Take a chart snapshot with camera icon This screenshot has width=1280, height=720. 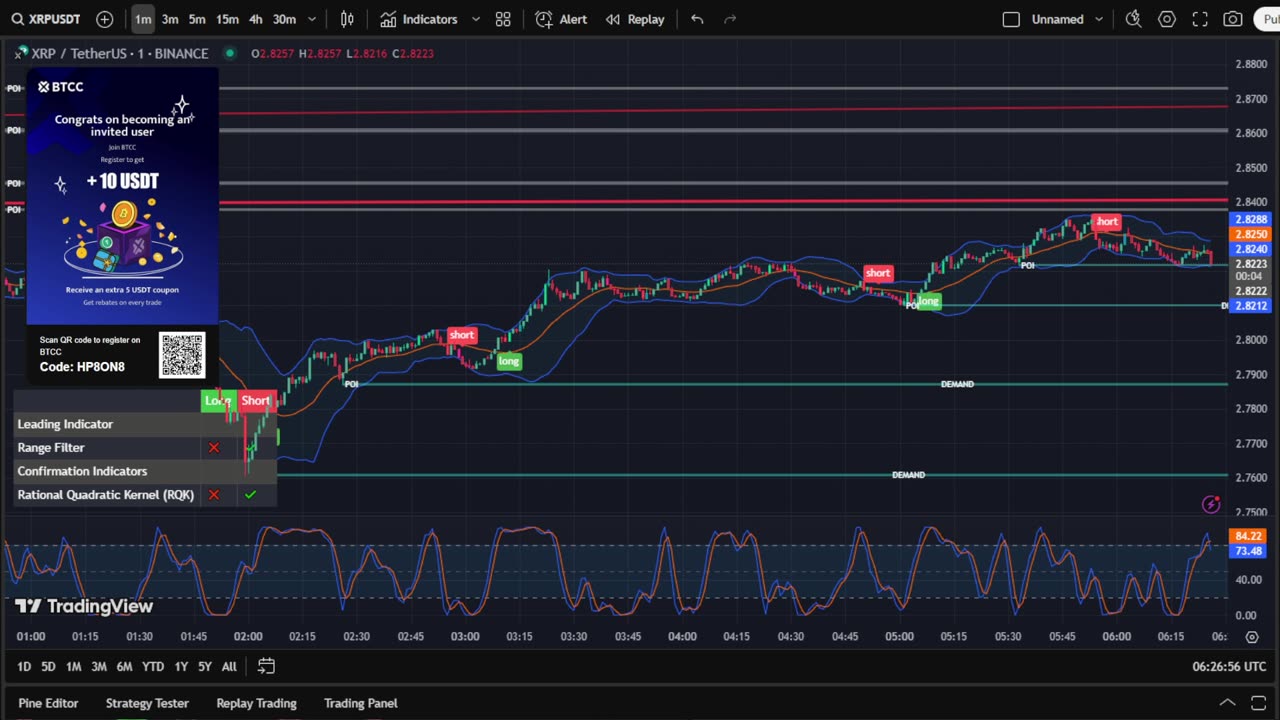[1233, 19]
